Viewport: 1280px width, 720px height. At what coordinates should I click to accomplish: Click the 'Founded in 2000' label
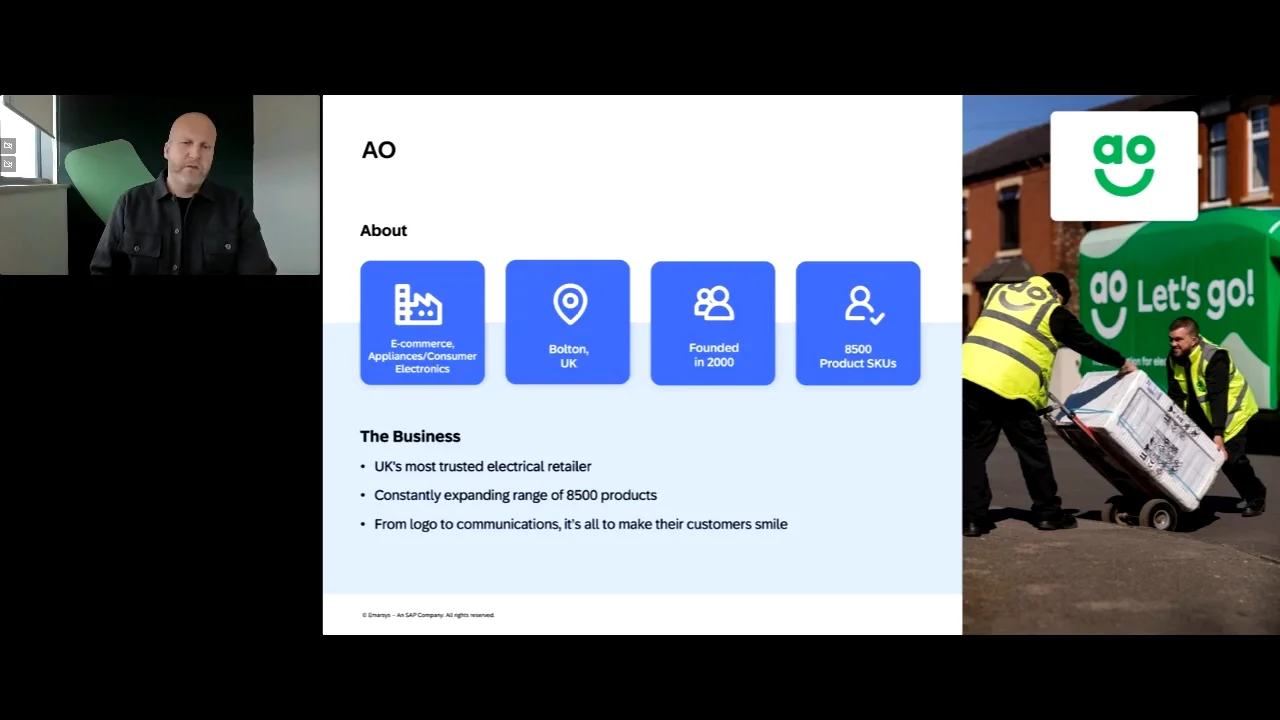[x=713, y=355]
